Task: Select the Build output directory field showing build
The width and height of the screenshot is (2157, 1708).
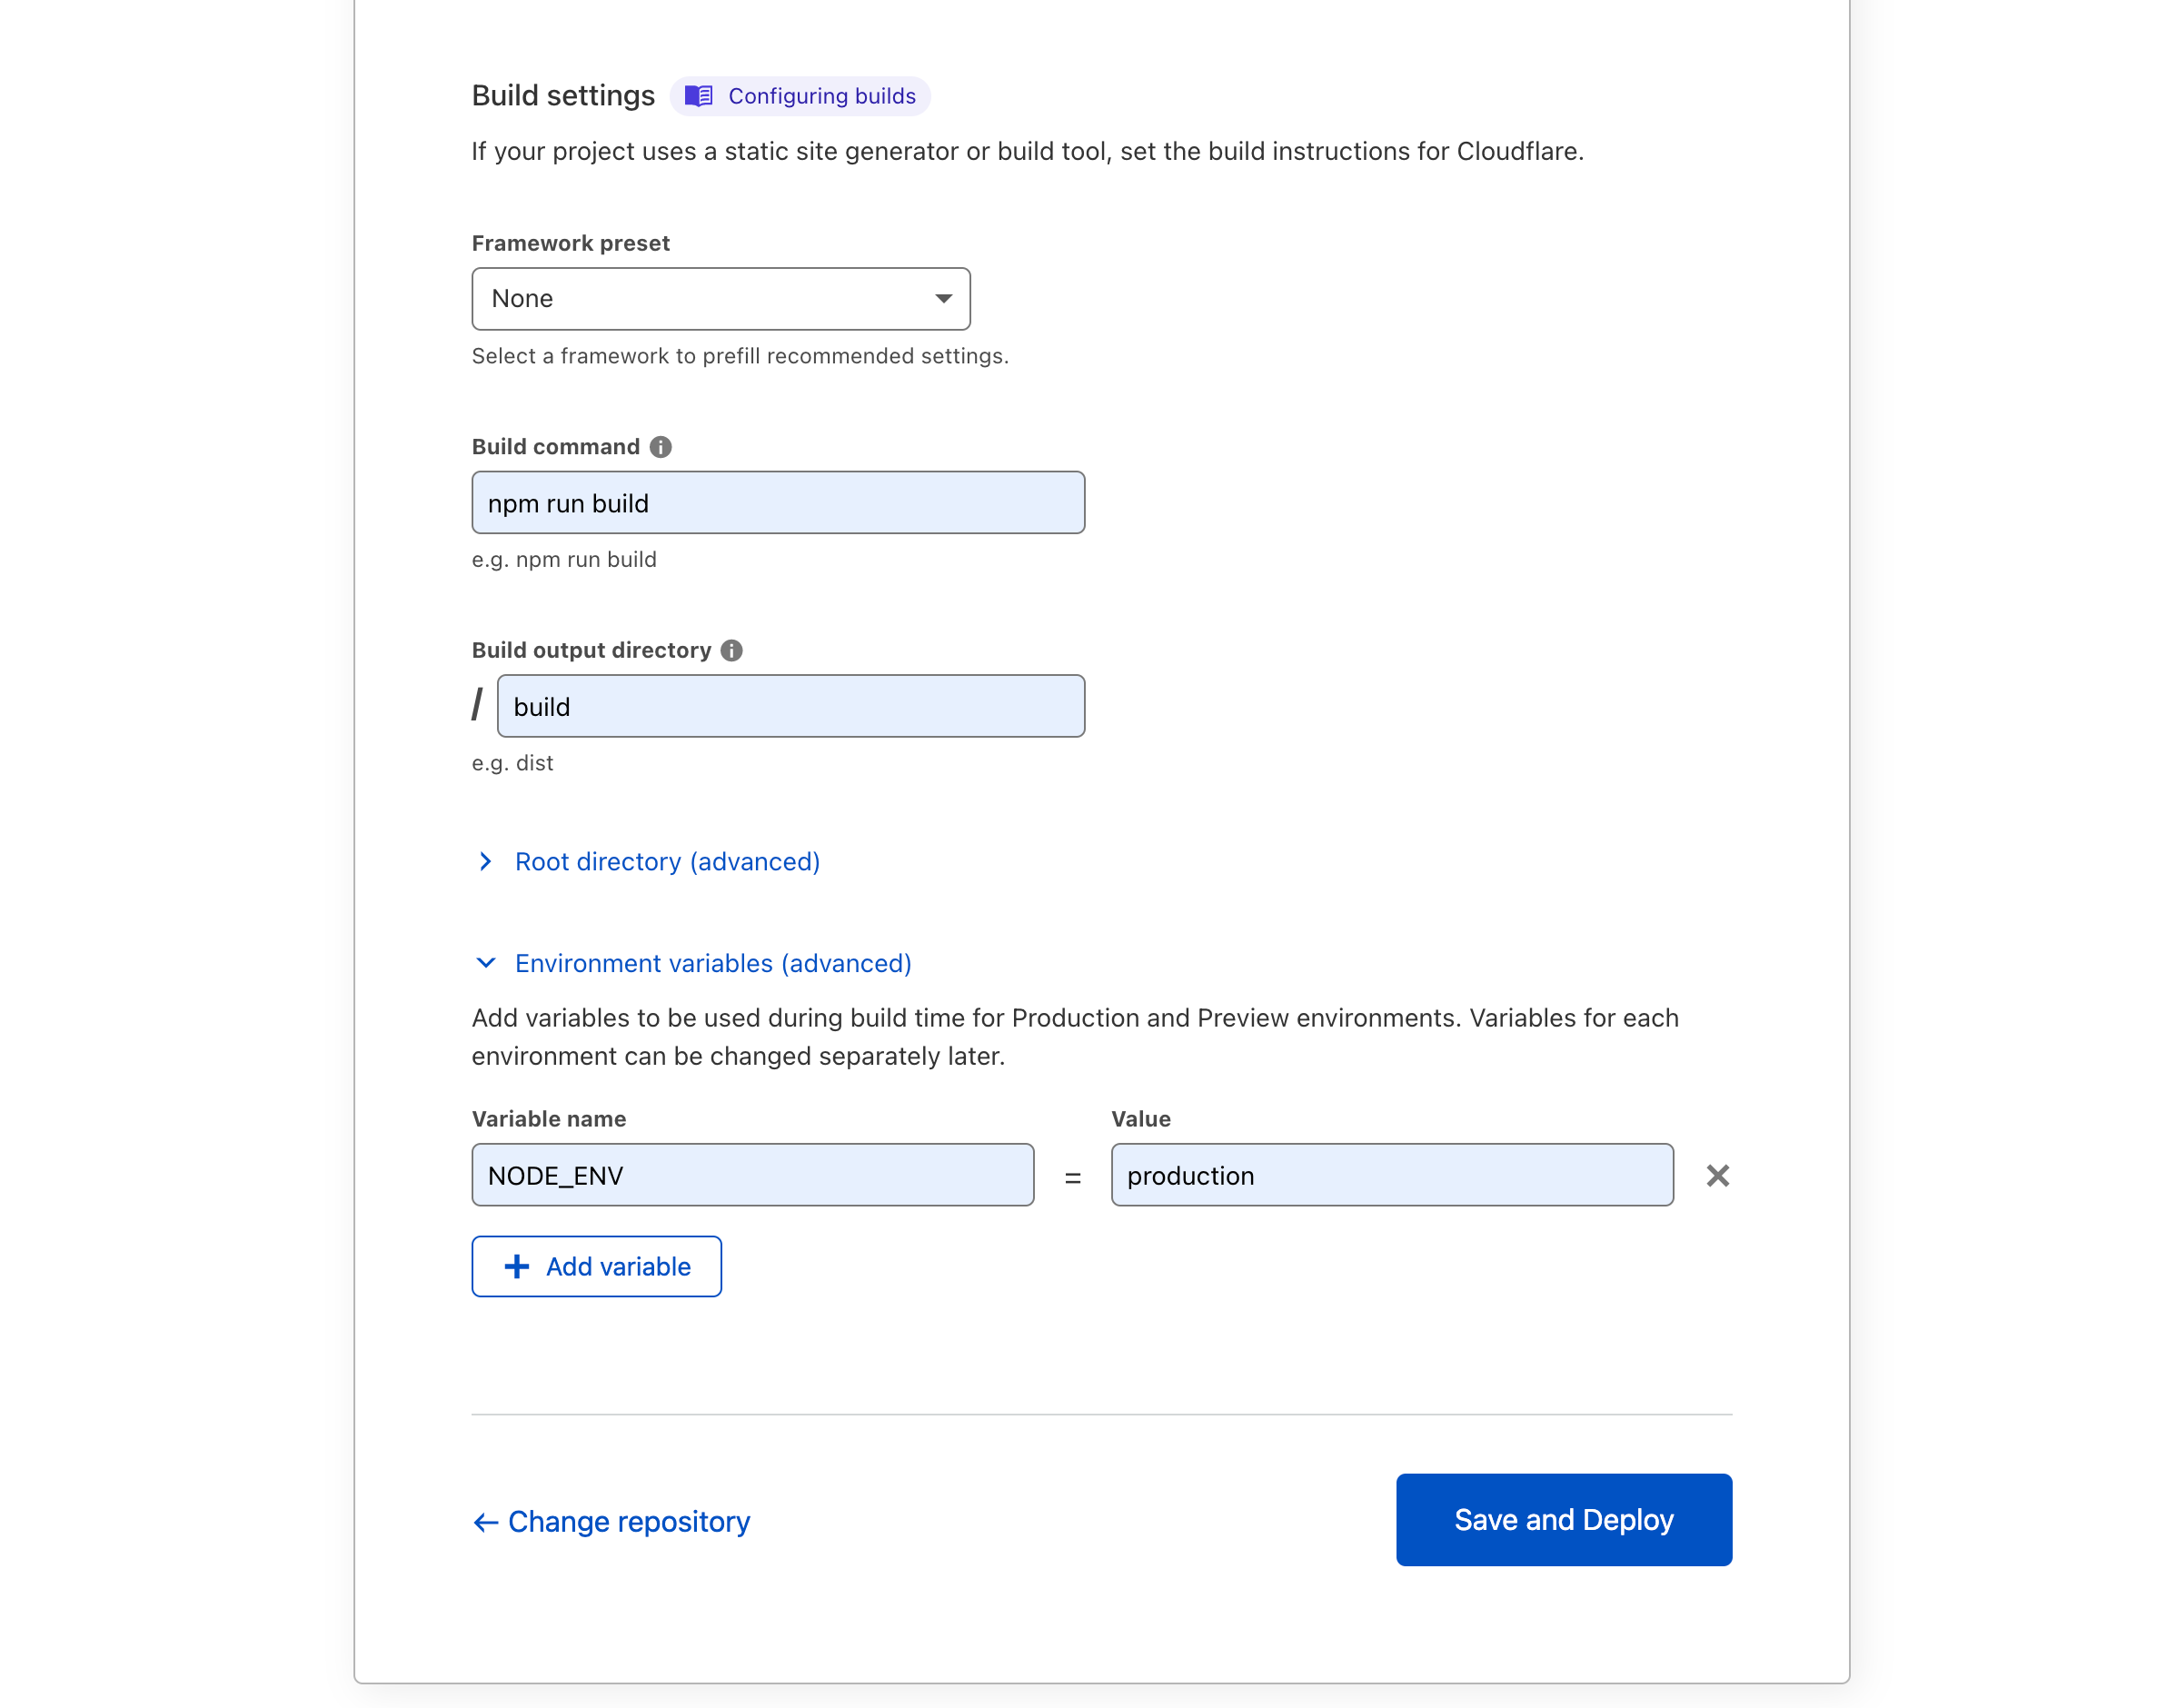Action: pos(791,706)
